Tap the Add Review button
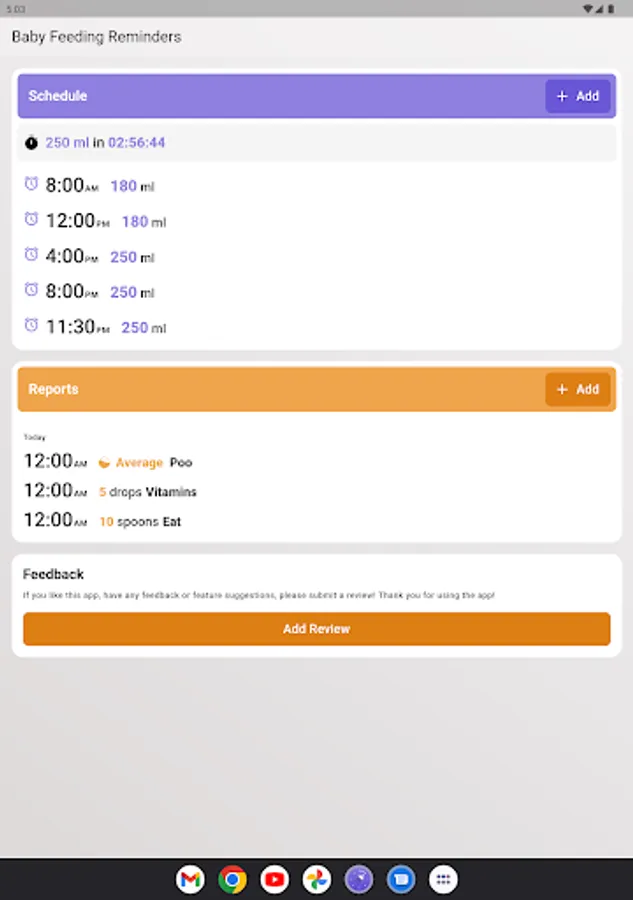 tap(317, 629)
